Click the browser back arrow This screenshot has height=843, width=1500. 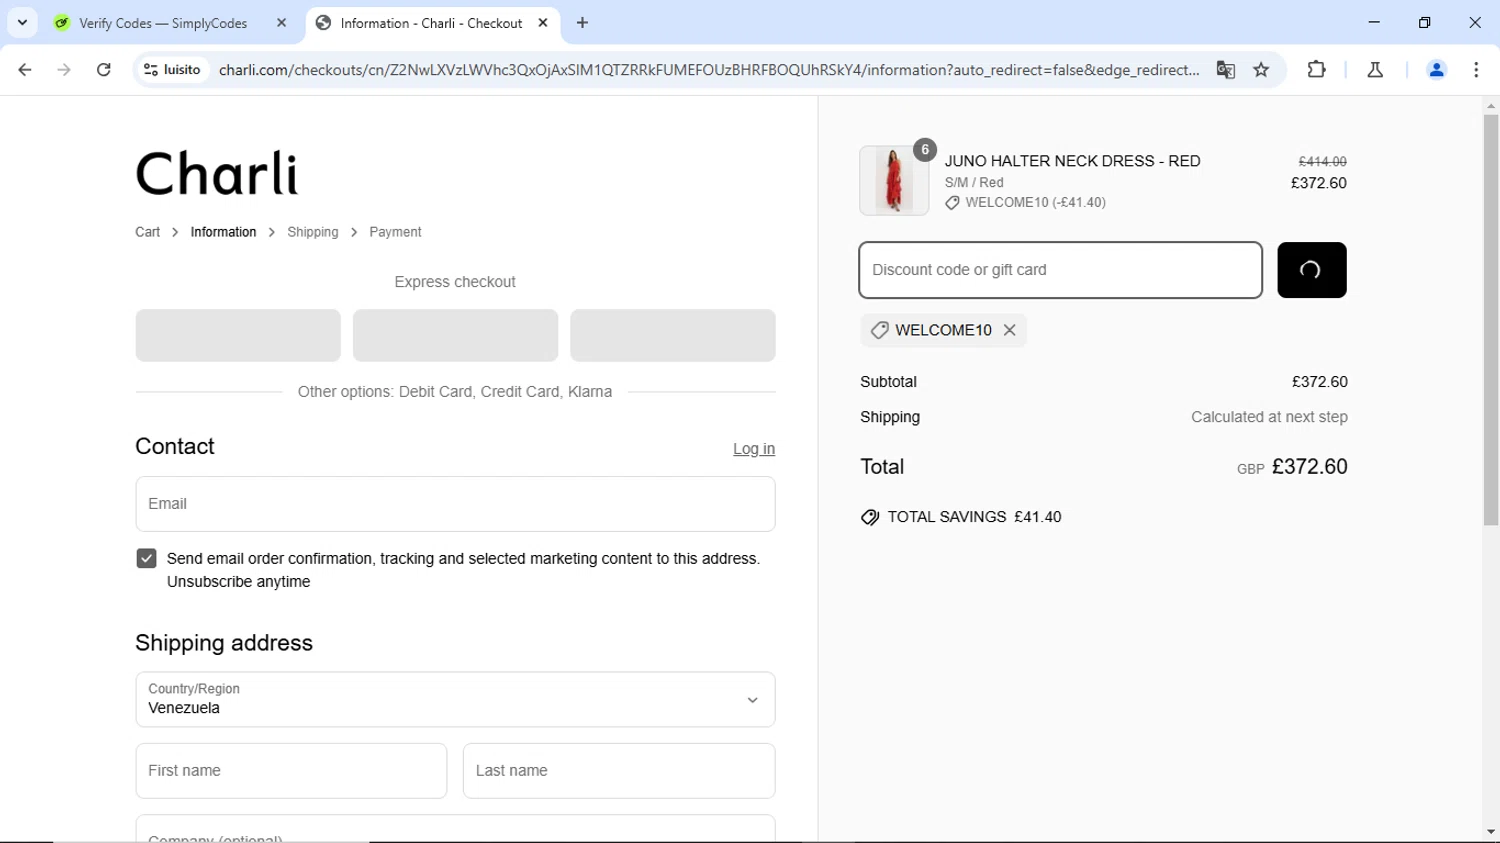click(x=25, y=70)
